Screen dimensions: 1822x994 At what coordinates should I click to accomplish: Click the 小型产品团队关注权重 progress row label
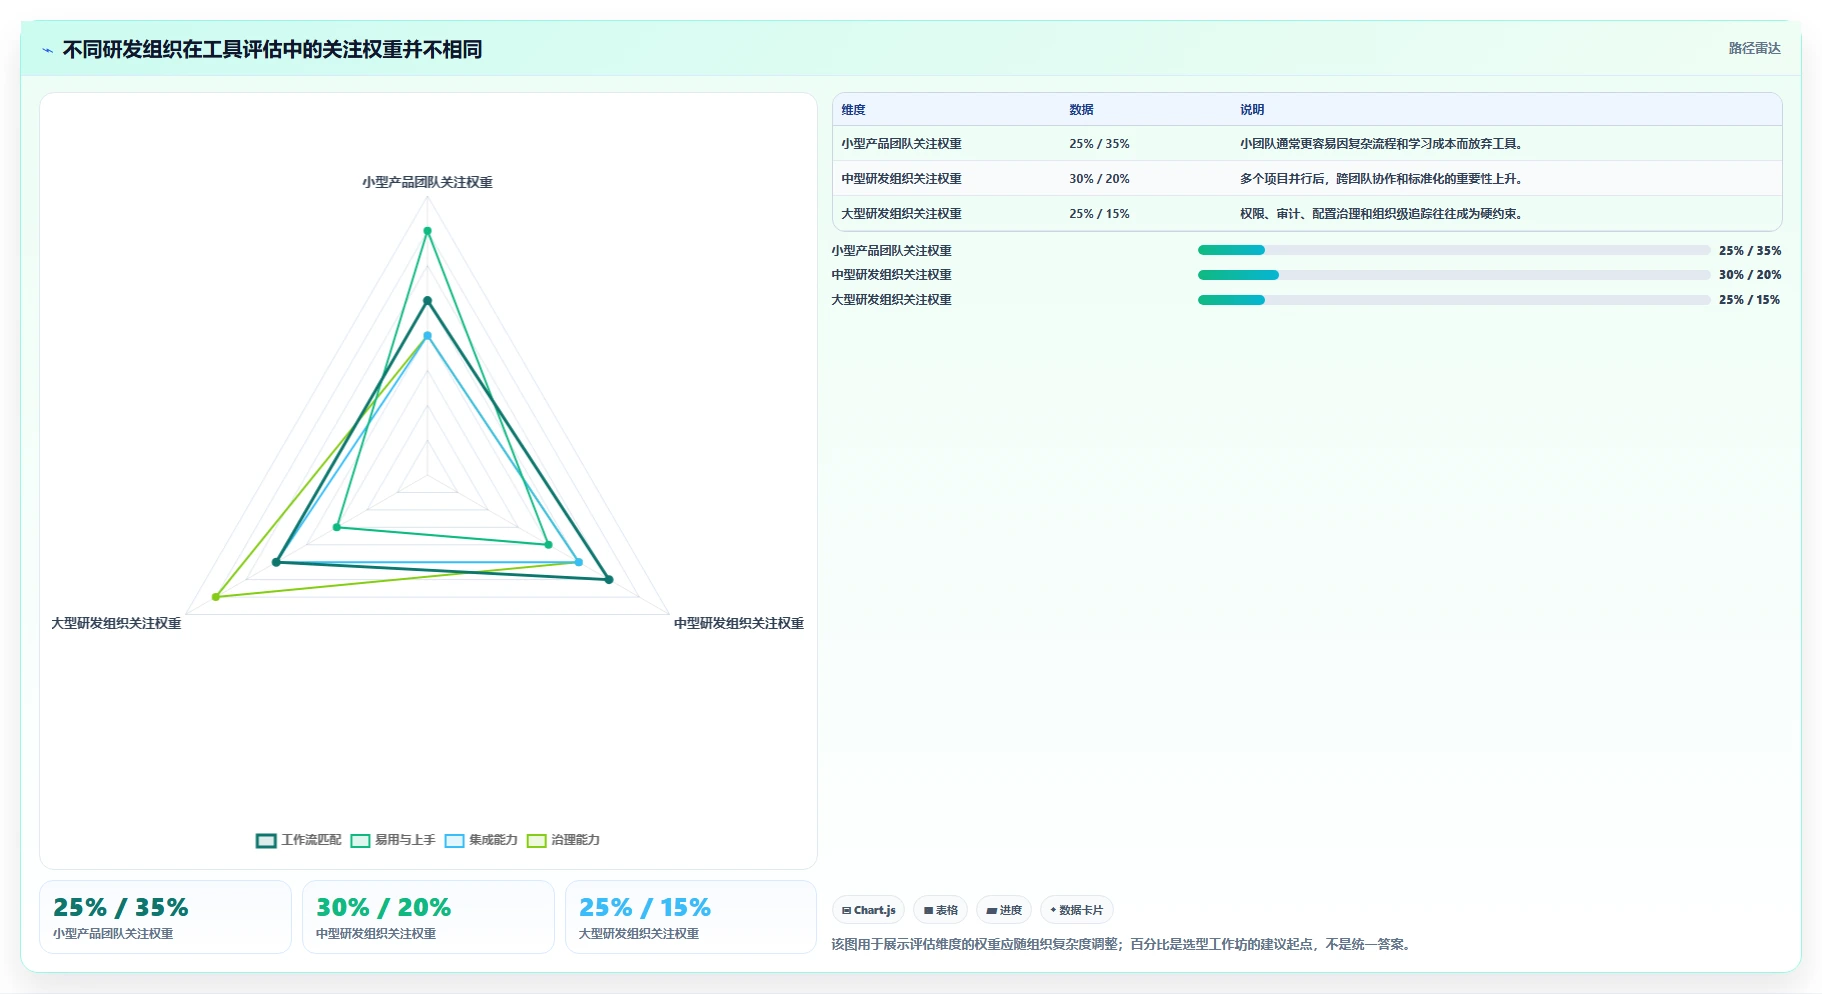[891, 251]
